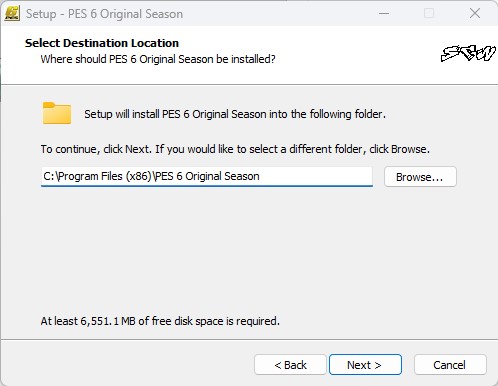The height and width of the screenshot is (386, 498).
Task: Click the 'Select Destination Location' heading
Action: pyautogui.click(x=102, y=43)
